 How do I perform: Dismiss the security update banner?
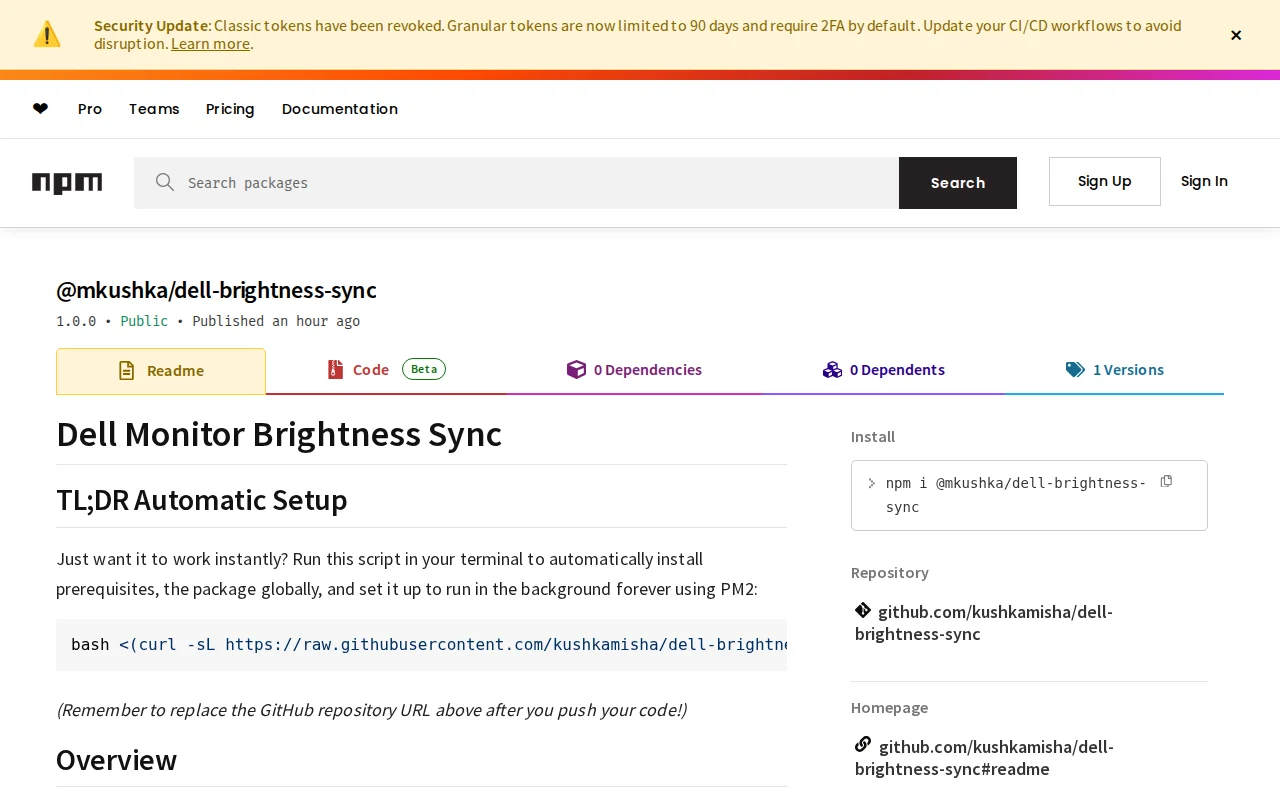pyautogui.click(x=1236, y=35)
